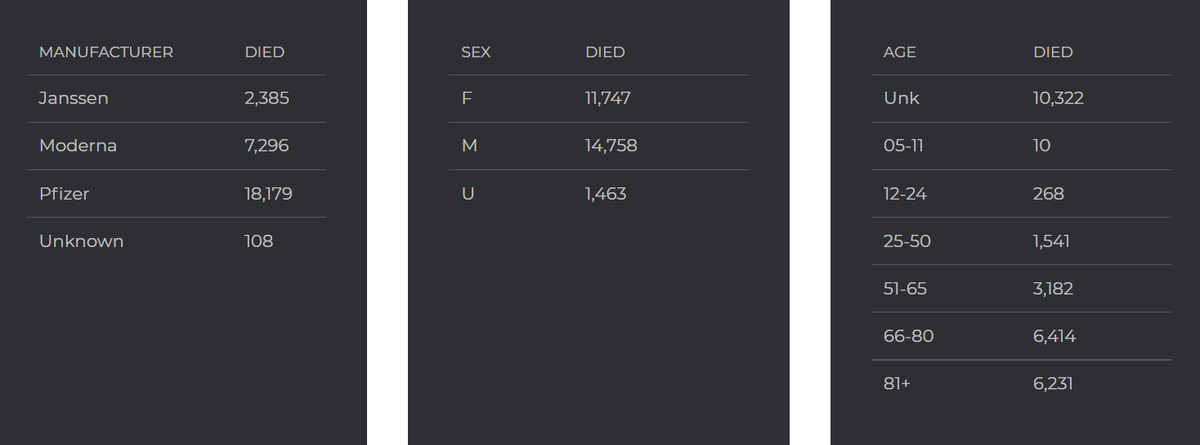Select the Moderna value 7,296

click(x=267, y=145)
